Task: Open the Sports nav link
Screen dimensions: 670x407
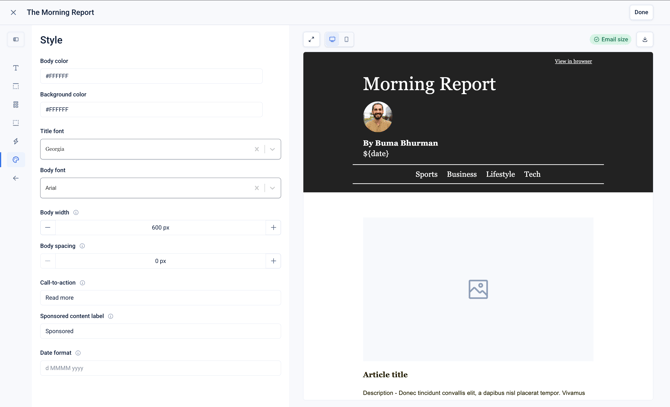Action: click(426, 174)
